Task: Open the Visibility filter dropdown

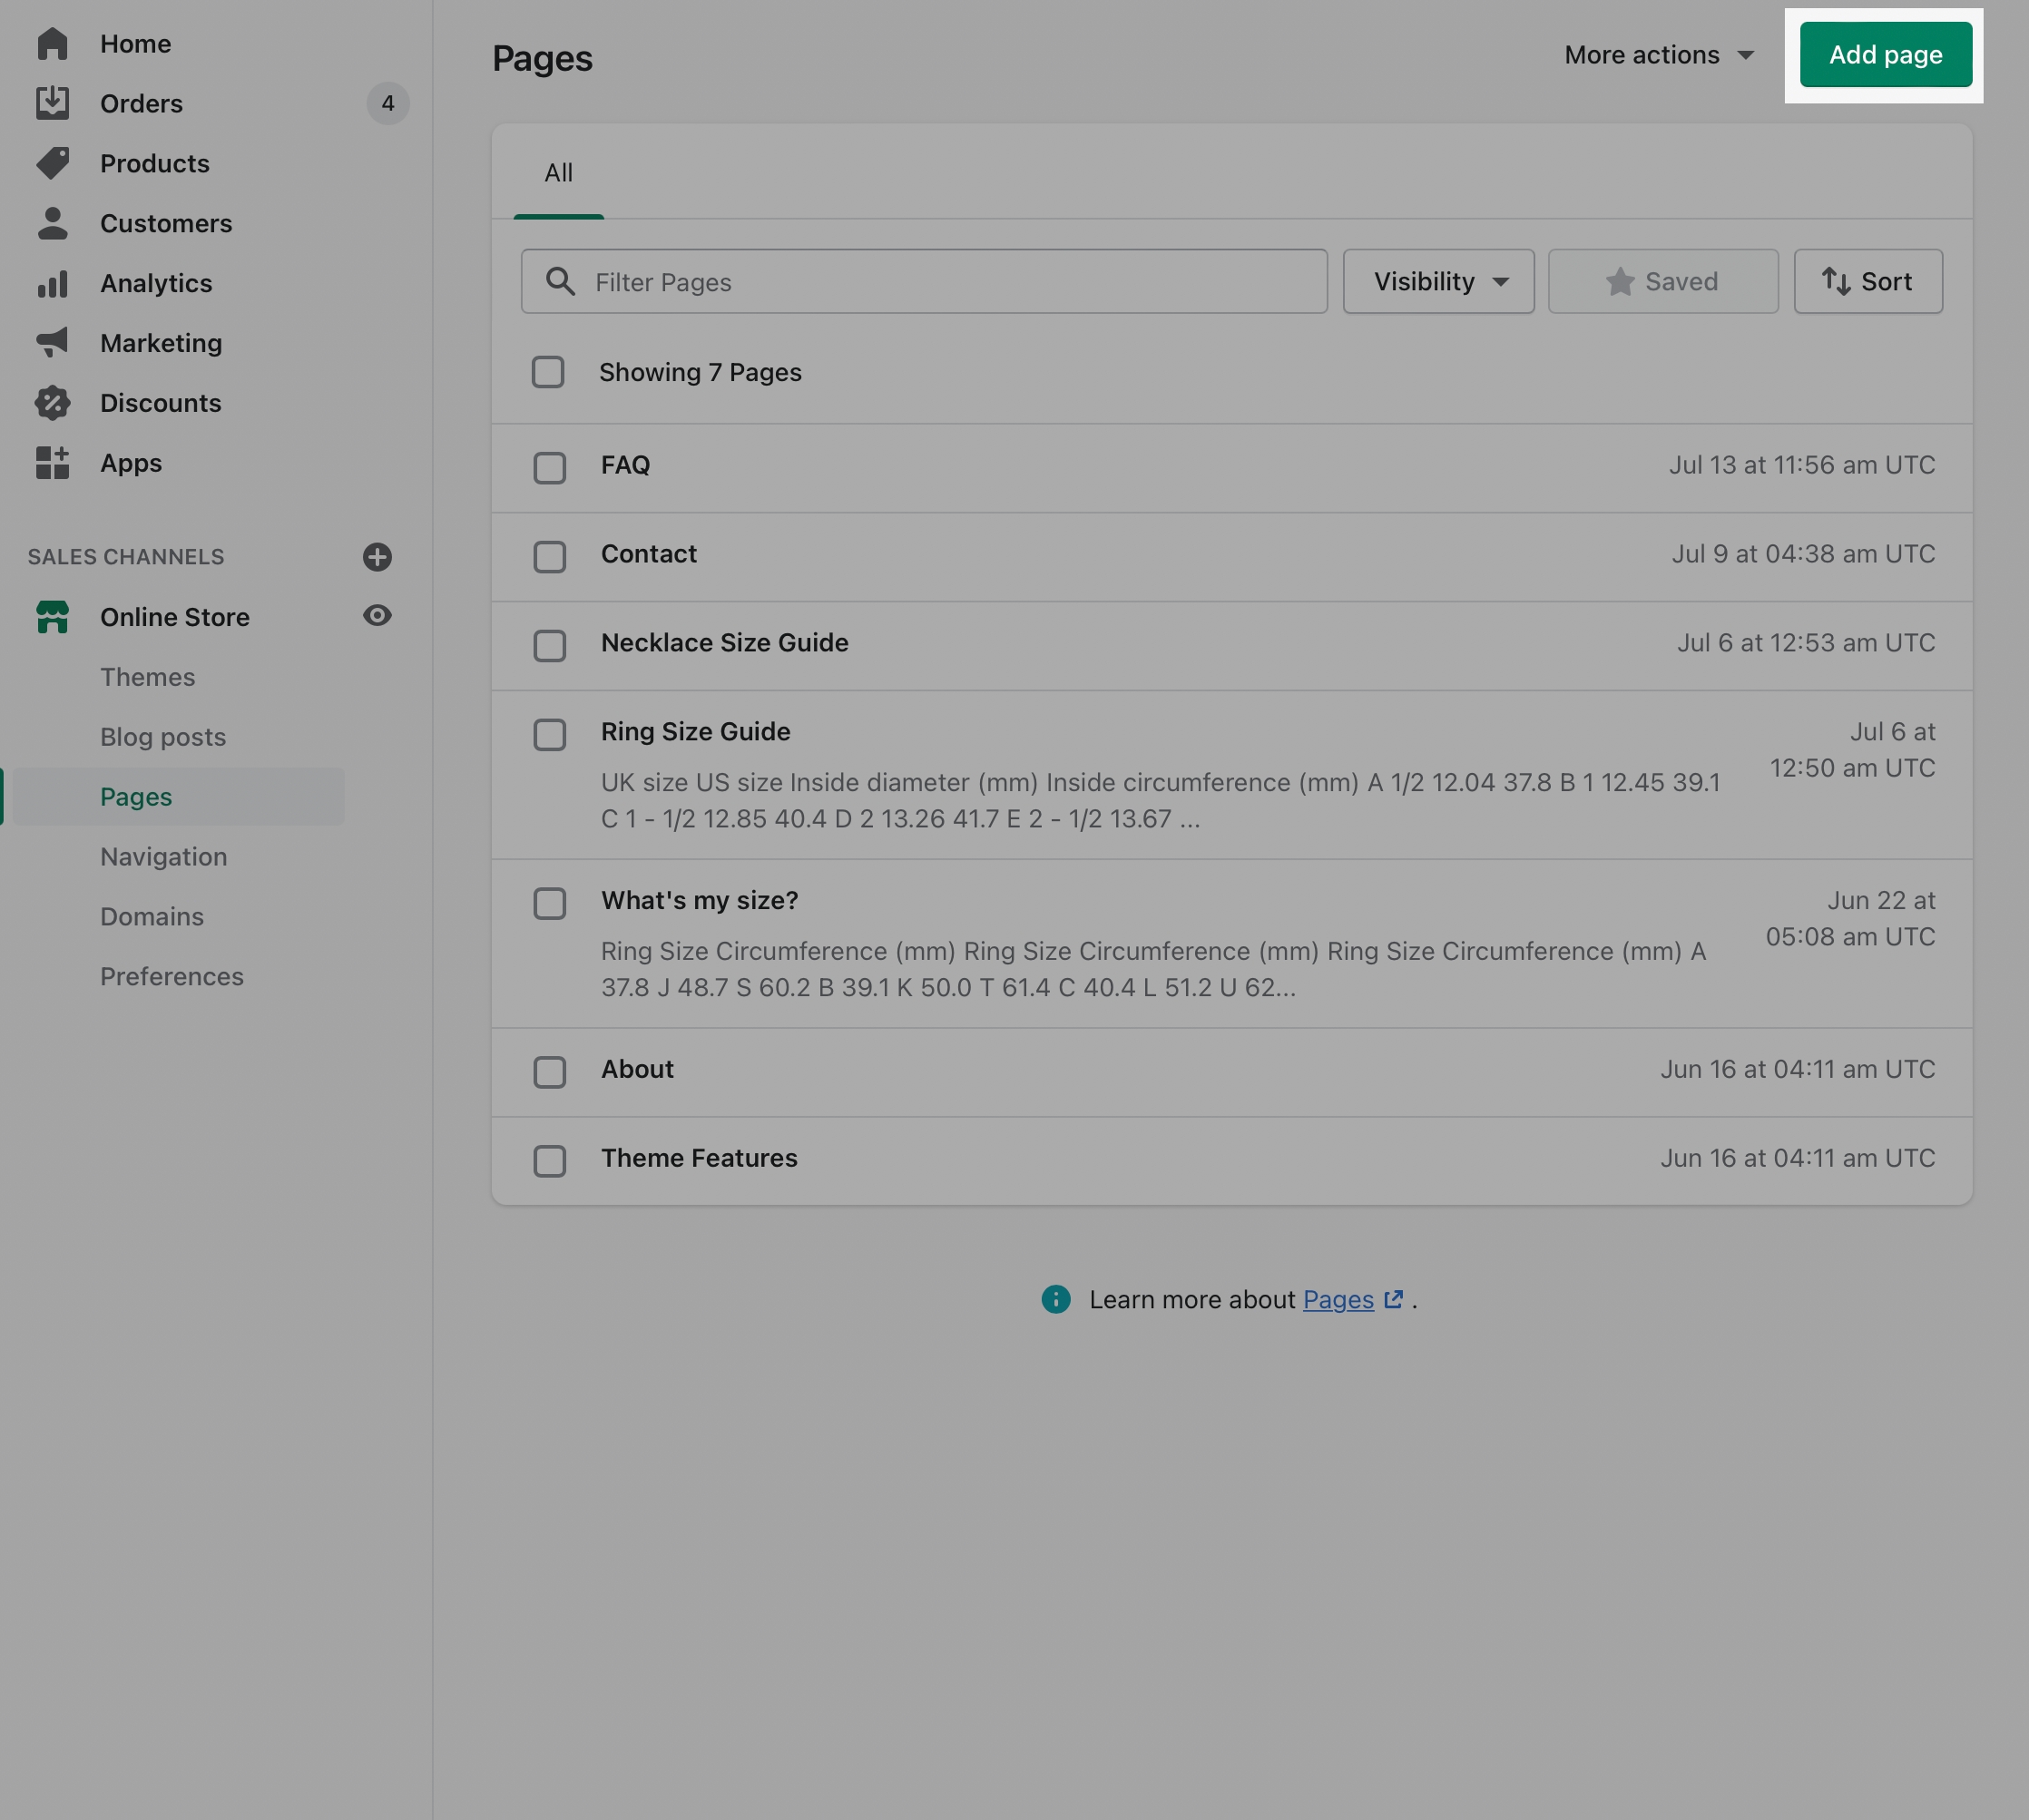Action: coord(1438,282)
